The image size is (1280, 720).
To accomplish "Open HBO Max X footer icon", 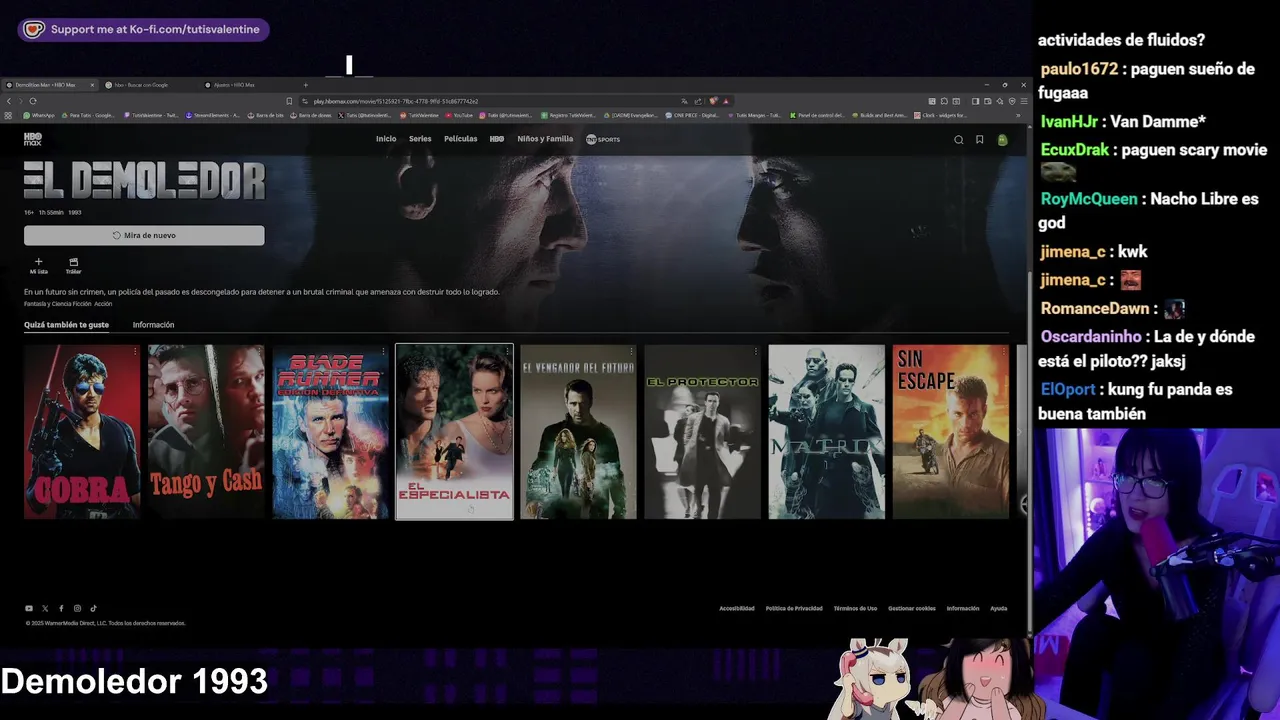I will click(45, 608).
